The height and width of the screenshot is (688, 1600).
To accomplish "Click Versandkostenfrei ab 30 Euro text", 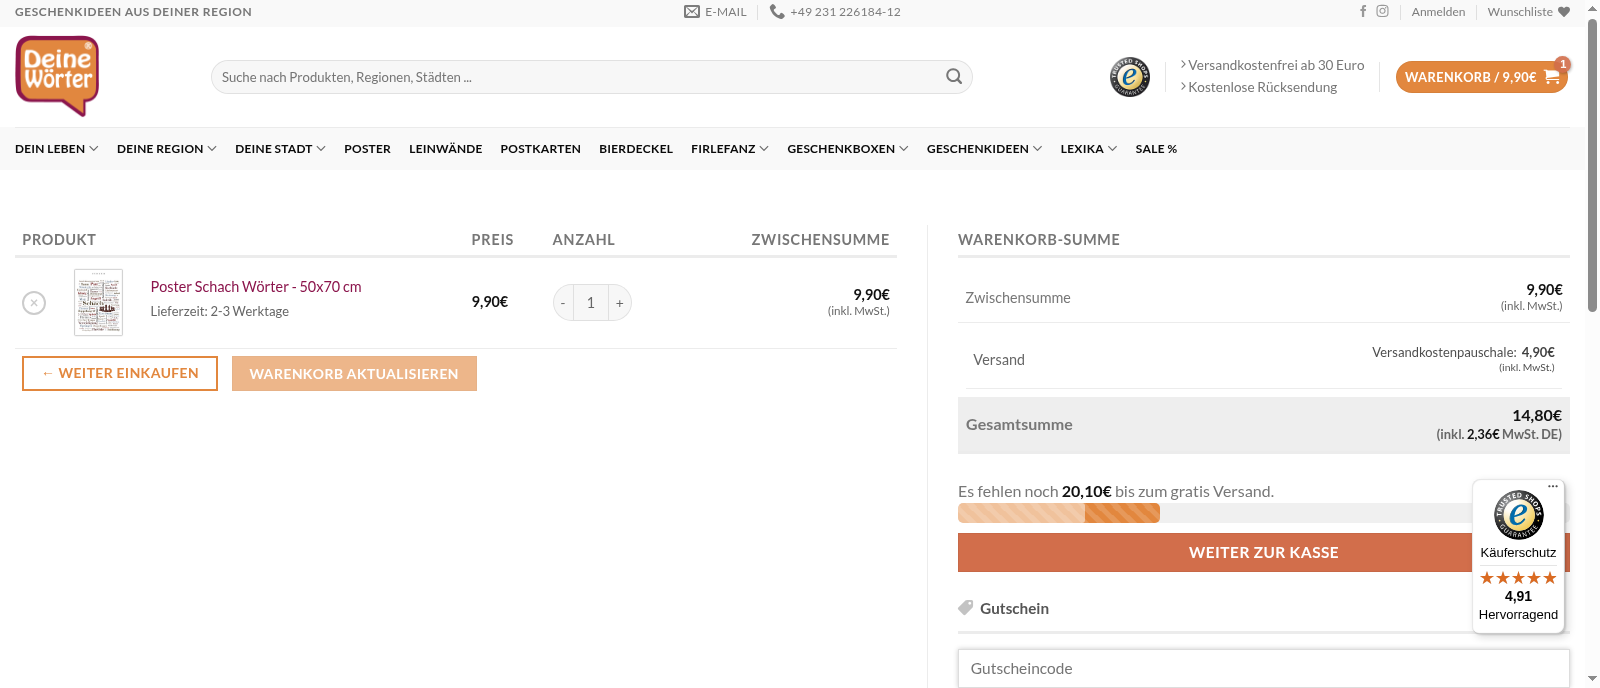I will [x=1276, y=65].
